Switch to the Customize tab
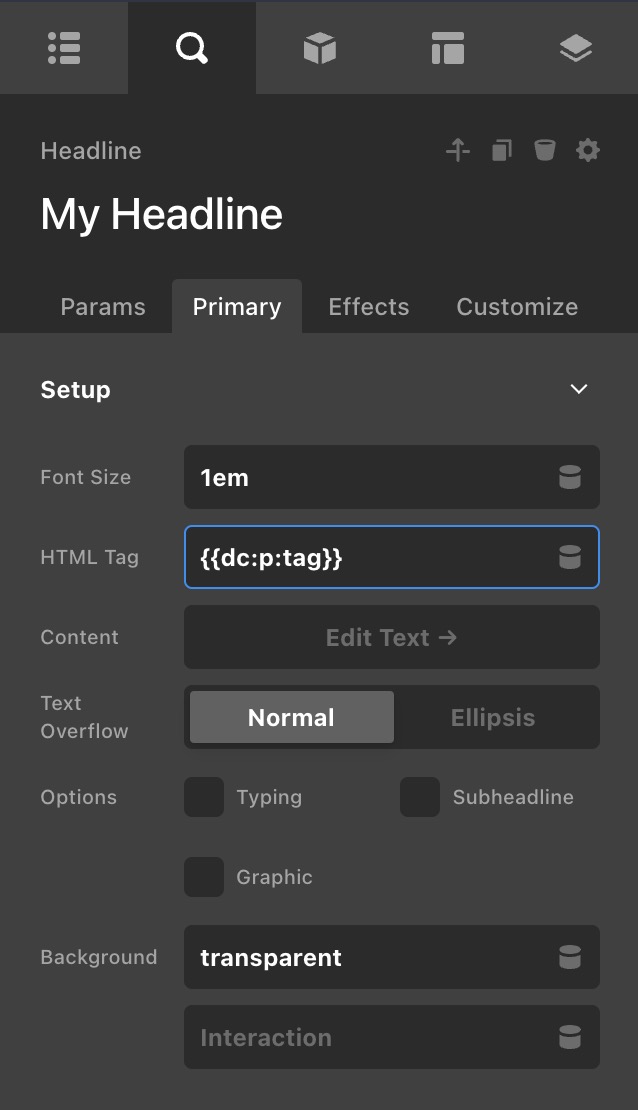Image resolution: width=638 pixels, height=1110 pixels. pos(517,307)
